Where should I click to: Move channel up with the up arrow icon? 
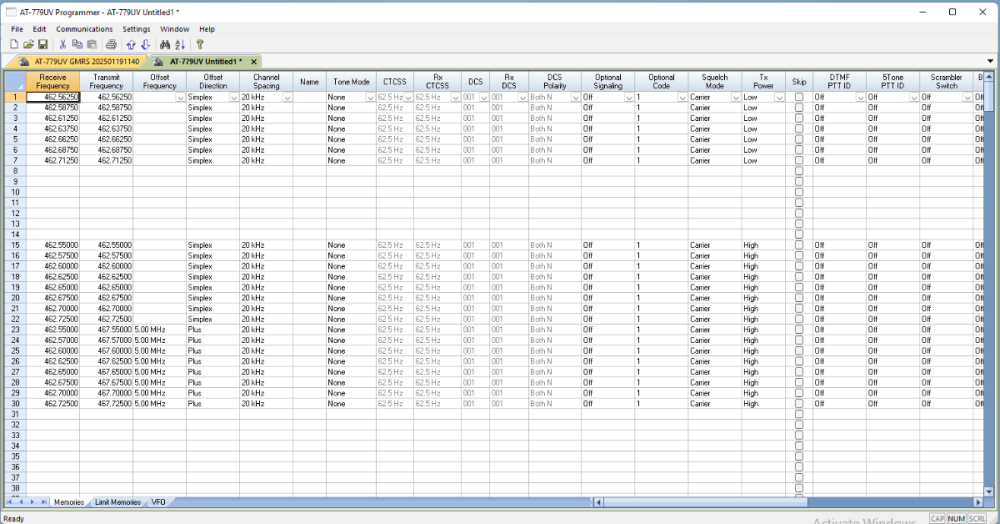tap(131, 45)
